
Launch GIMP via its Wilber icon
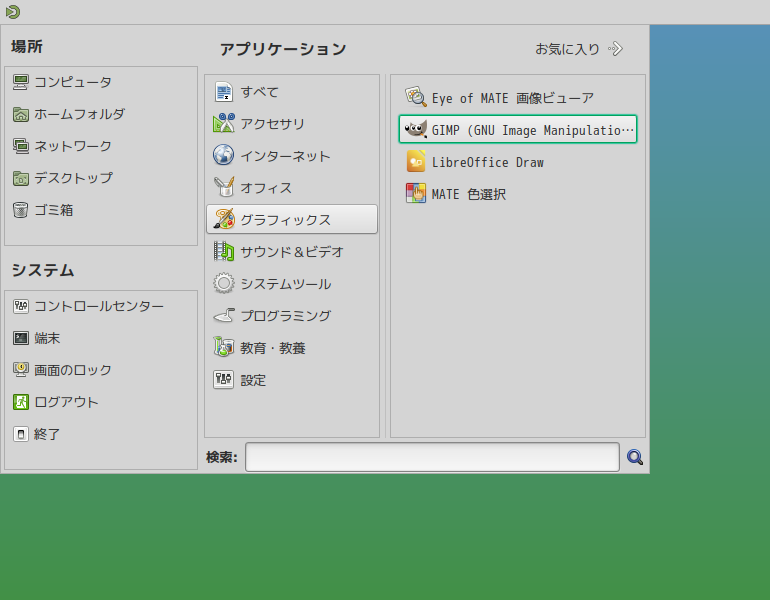pos(415,129)
